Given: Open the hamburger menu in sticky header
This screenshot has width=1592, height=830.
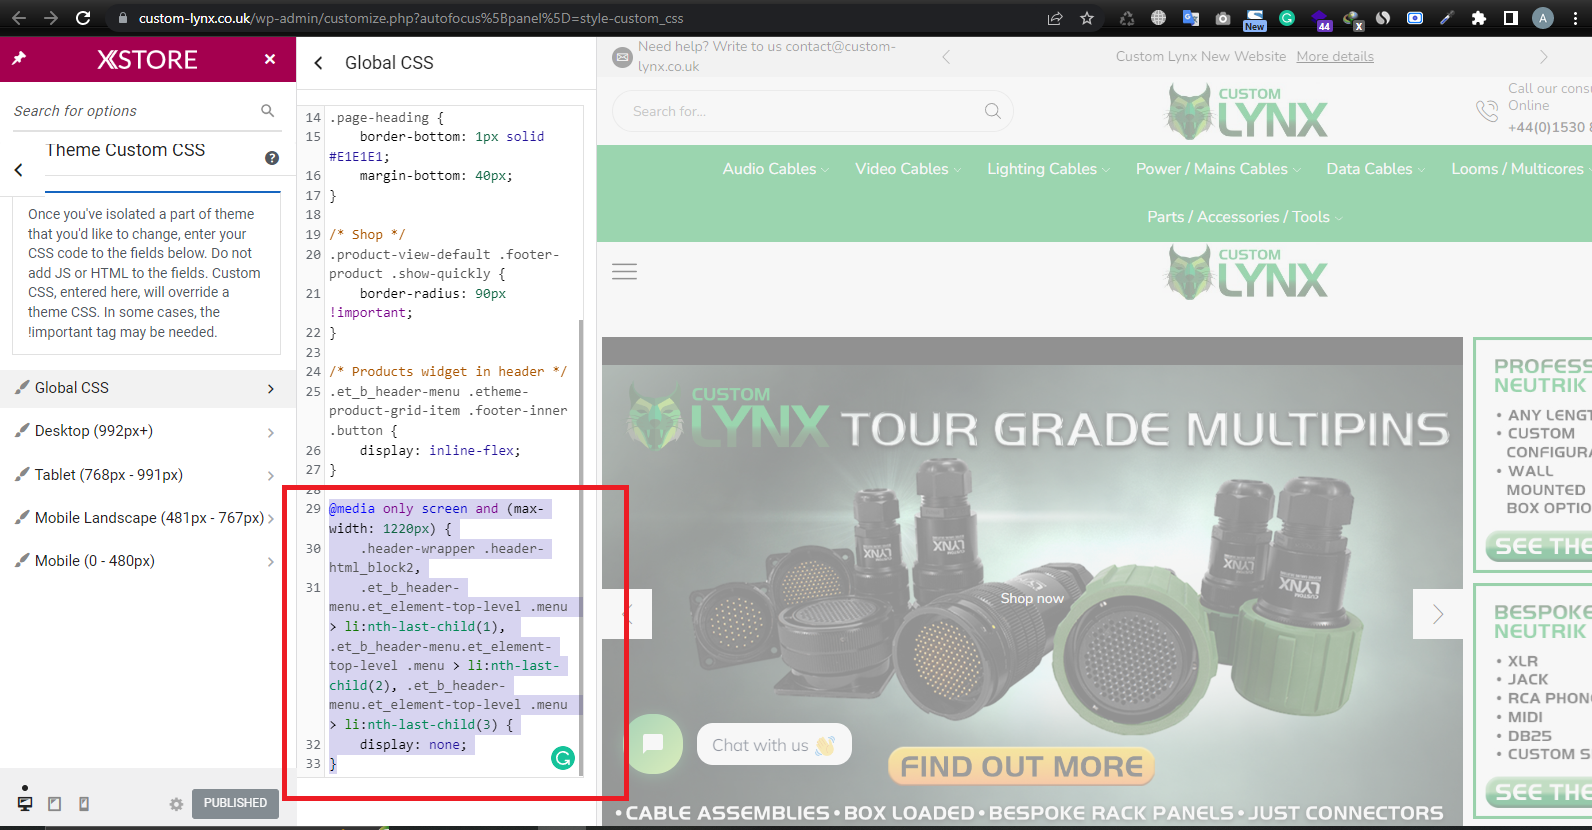Looking at the screenshot, I should click(624, 271).
